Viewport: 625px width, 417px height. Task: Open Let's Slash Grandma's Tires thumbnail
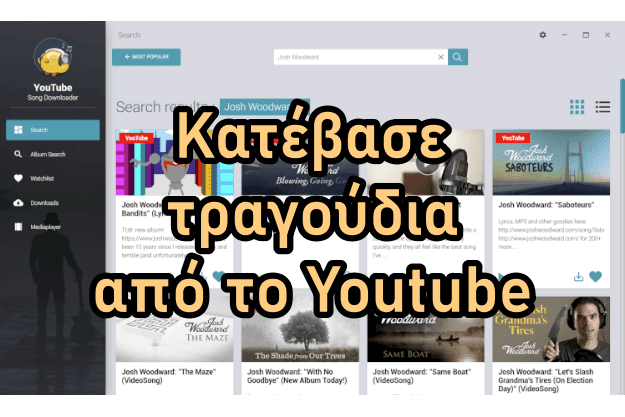[551, 329]
